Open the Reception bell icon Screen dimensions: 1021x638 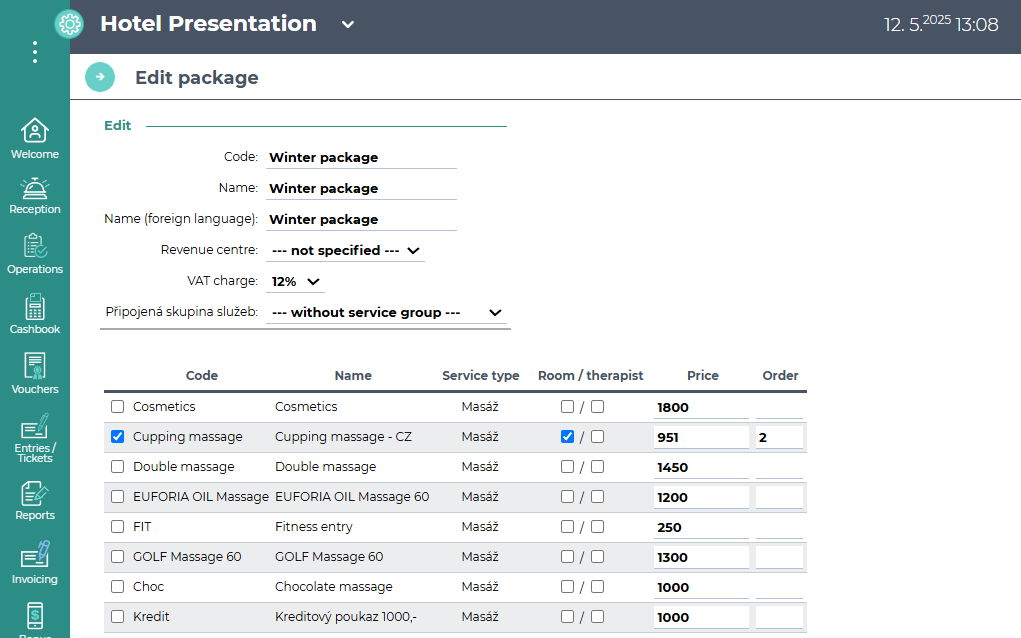pos(35,188)
